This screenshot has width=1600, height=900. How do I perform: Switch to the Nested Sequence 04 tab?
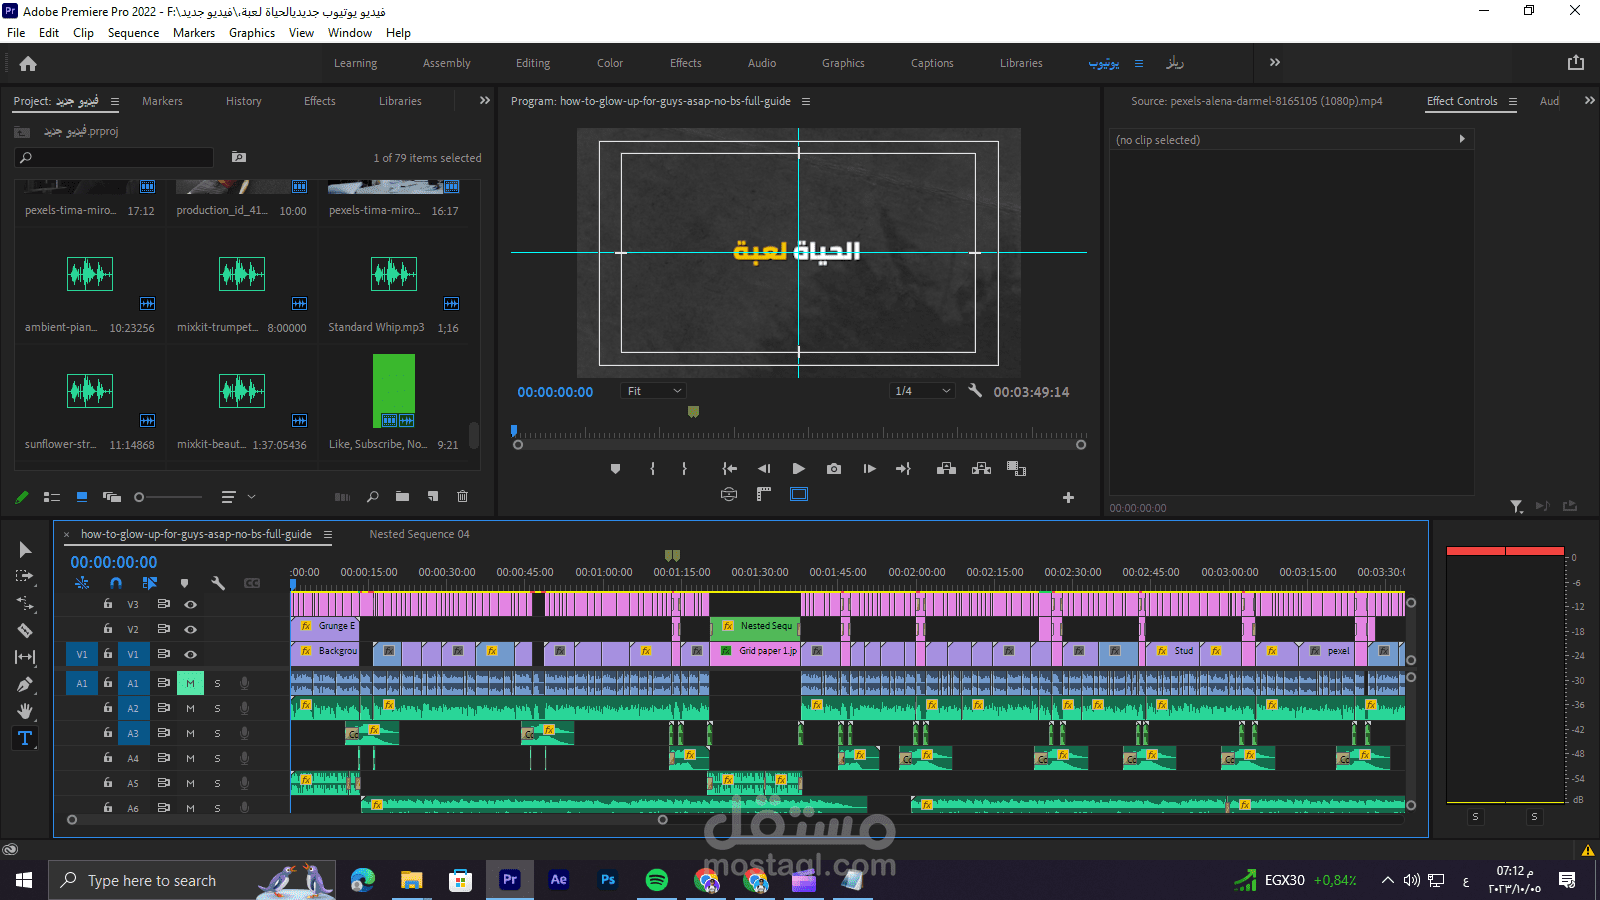click(x=419, y=534)
